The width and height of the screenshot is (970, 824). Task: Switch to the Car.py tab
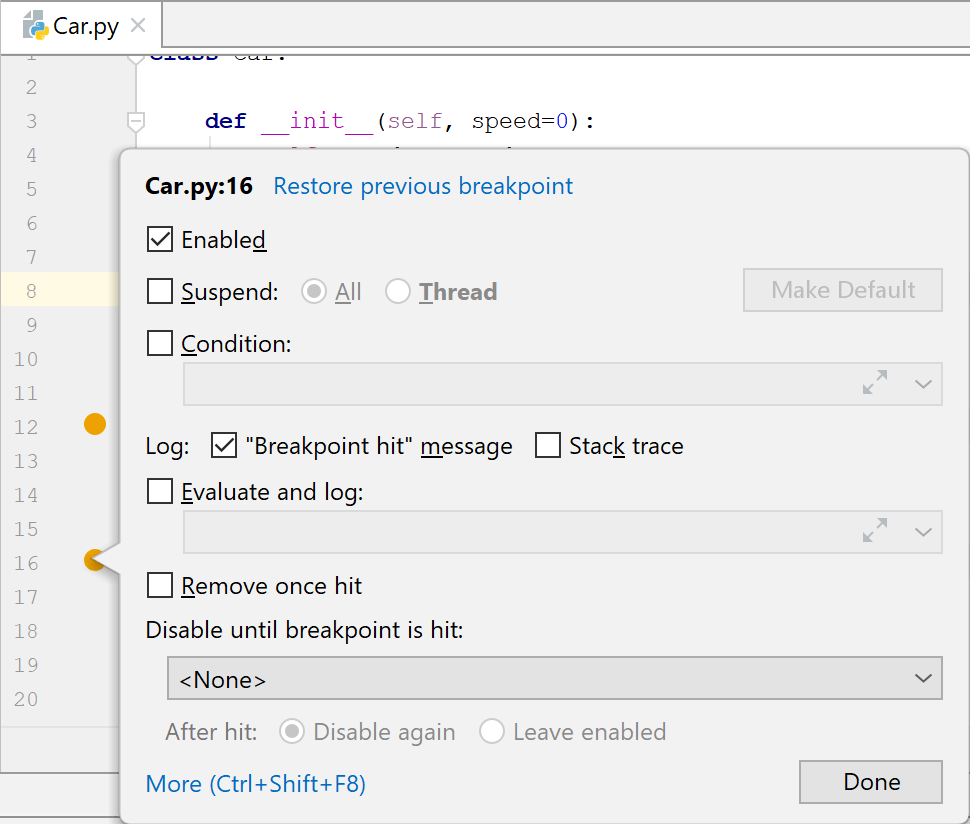86,26
